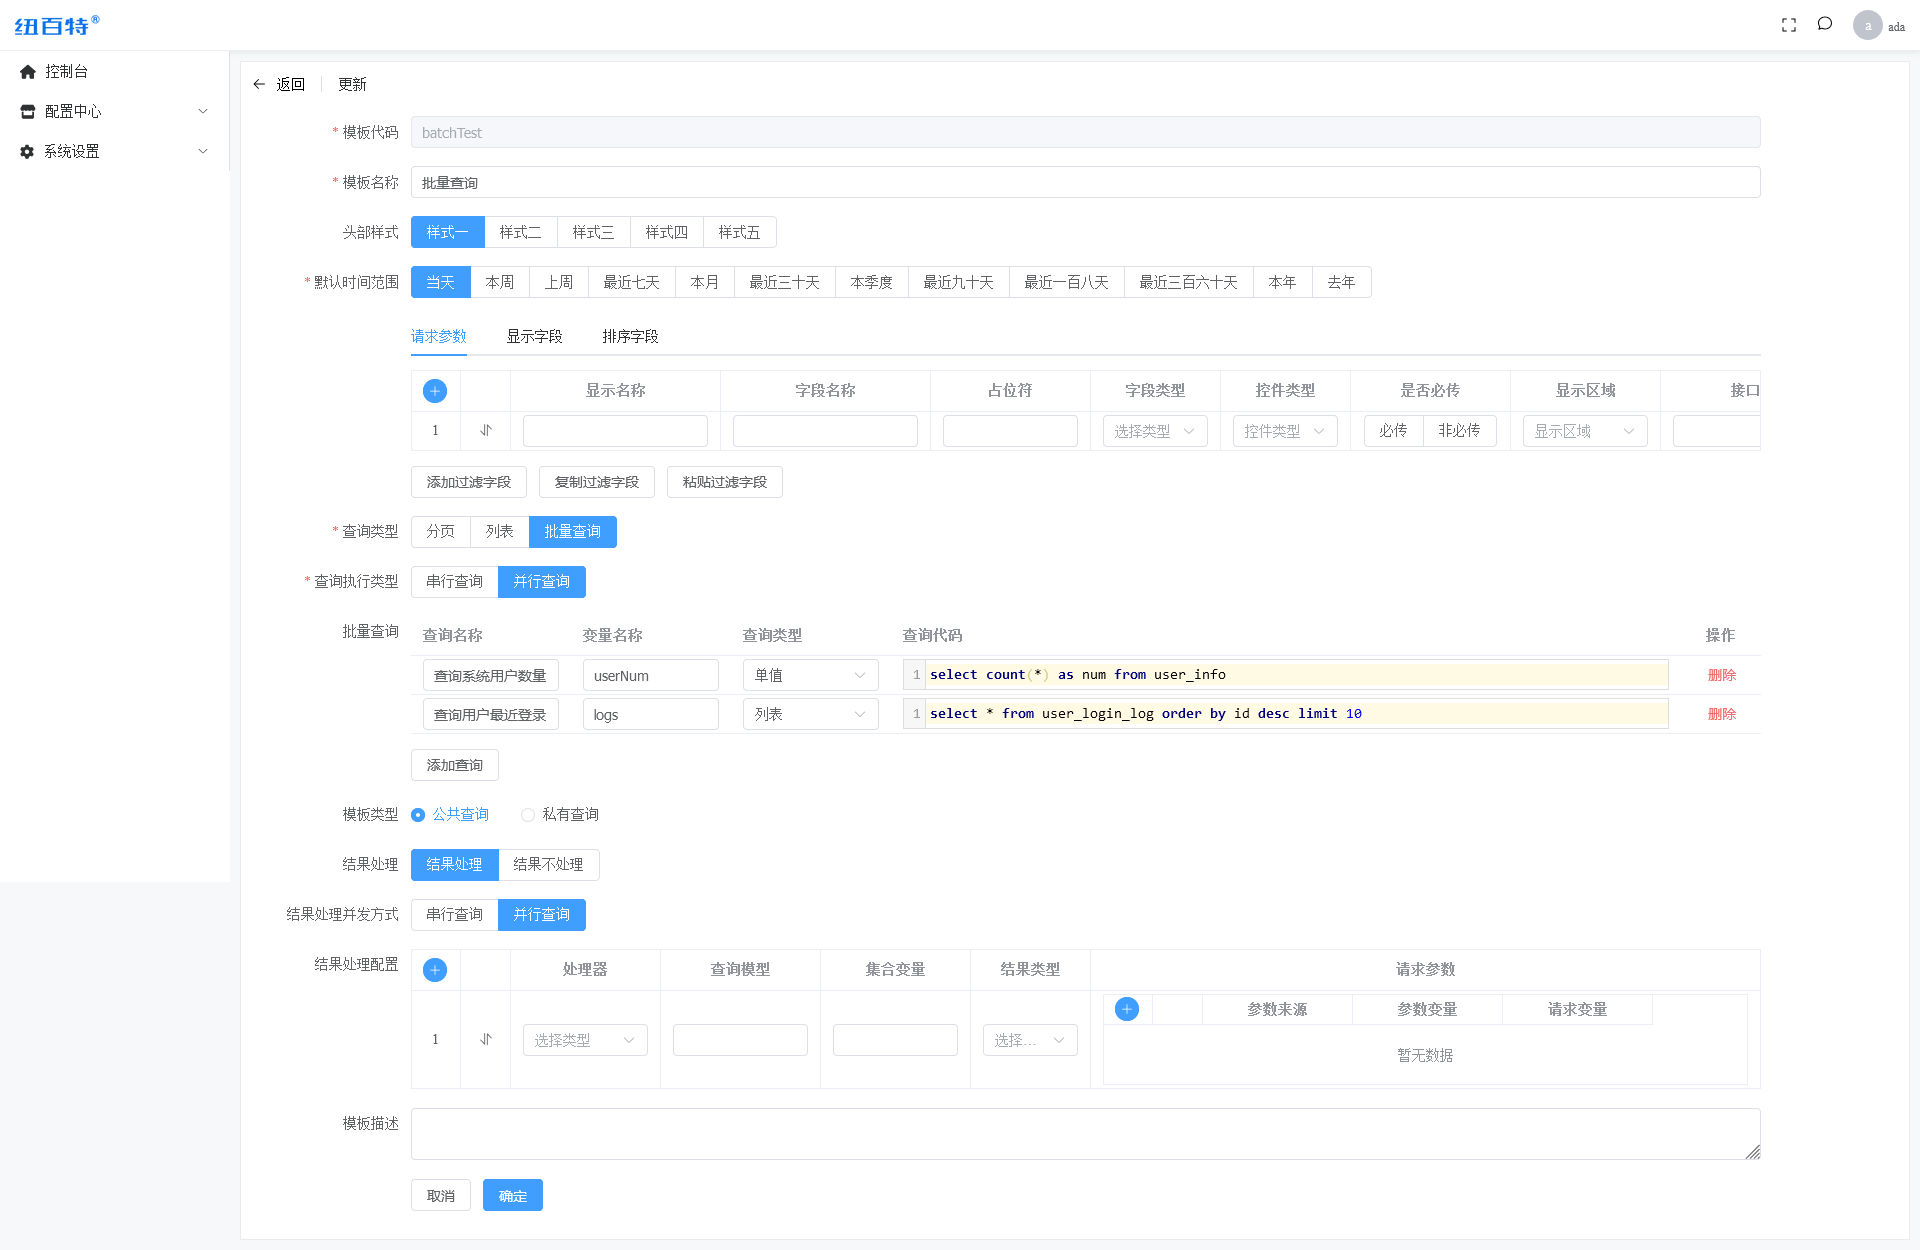
Task: Click the 纽百特 logo
Action: click(52, 25)
